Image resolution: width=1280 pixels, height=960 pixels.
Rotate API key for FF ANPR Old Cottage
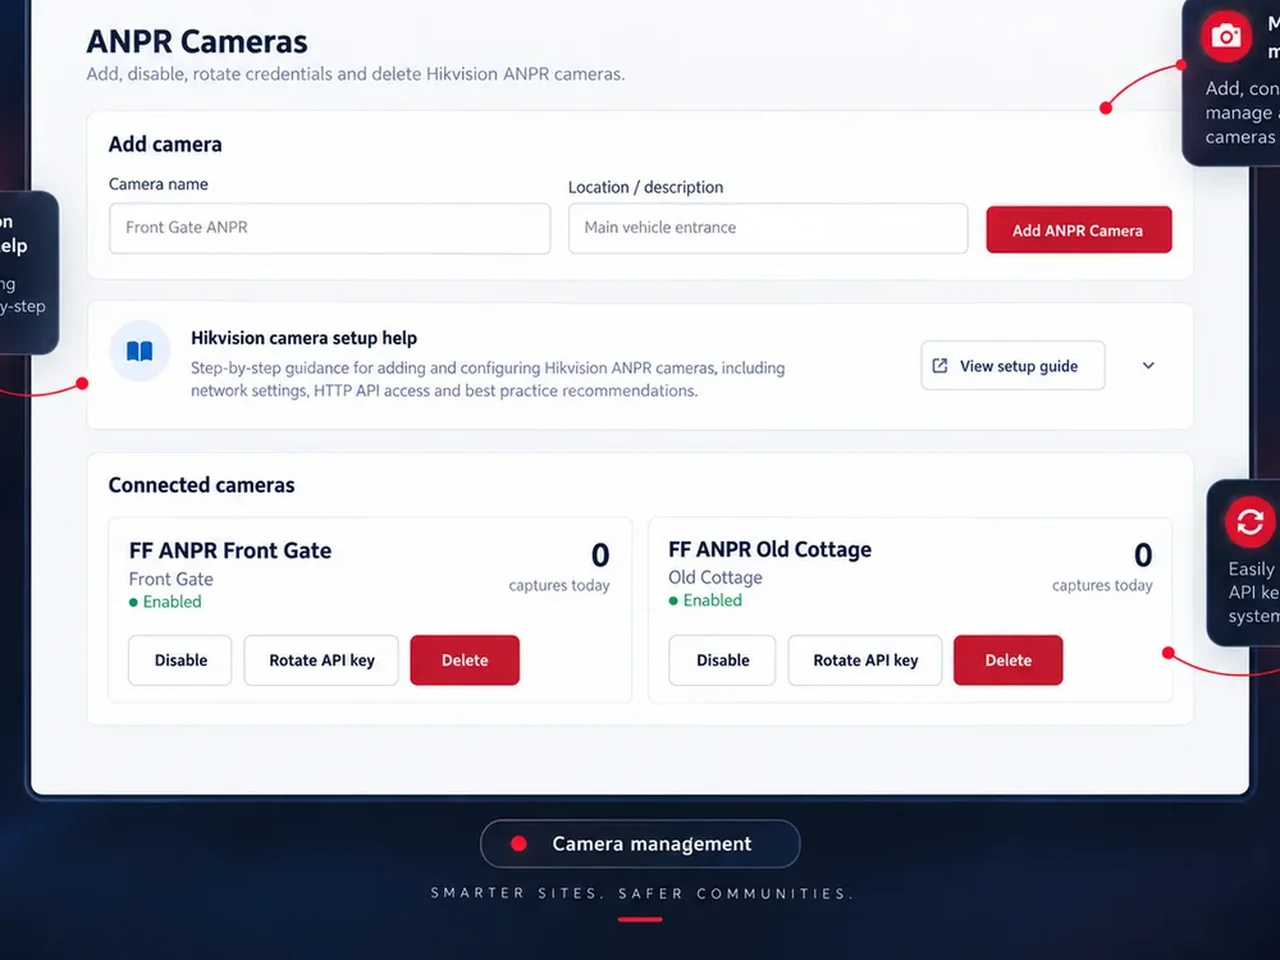(865, 660)
